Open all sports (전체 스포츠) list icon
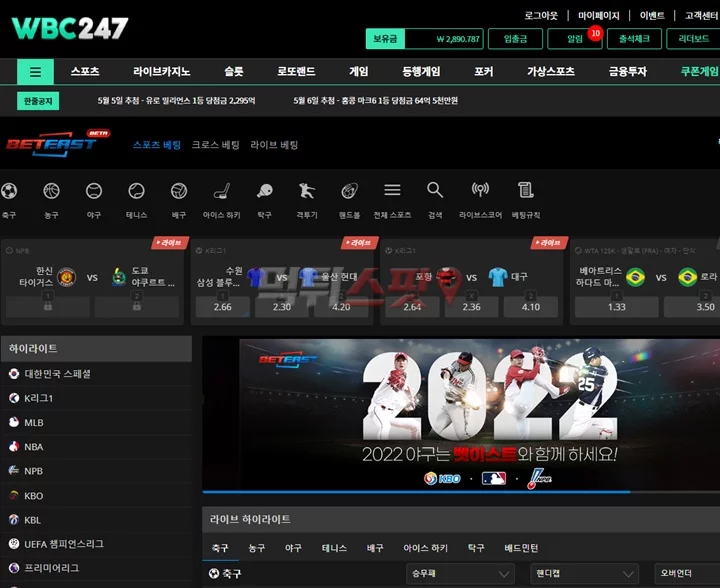The image size is (720, 588). [x=392, y=190]
